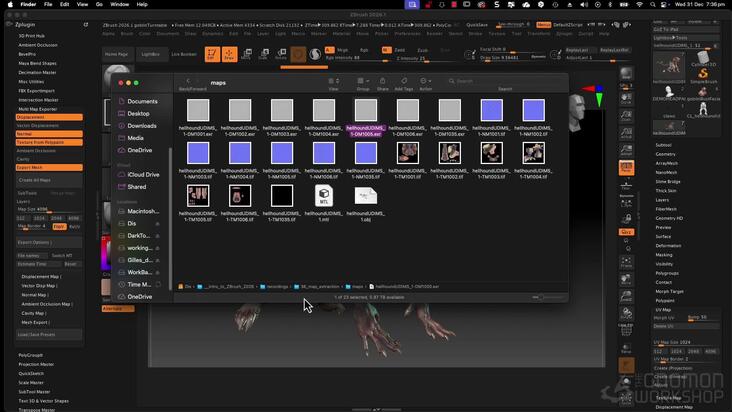The height and width of the screenshot is (412, 732).
Task: Click the orange Qvz axis button
Action: [626, 232]
